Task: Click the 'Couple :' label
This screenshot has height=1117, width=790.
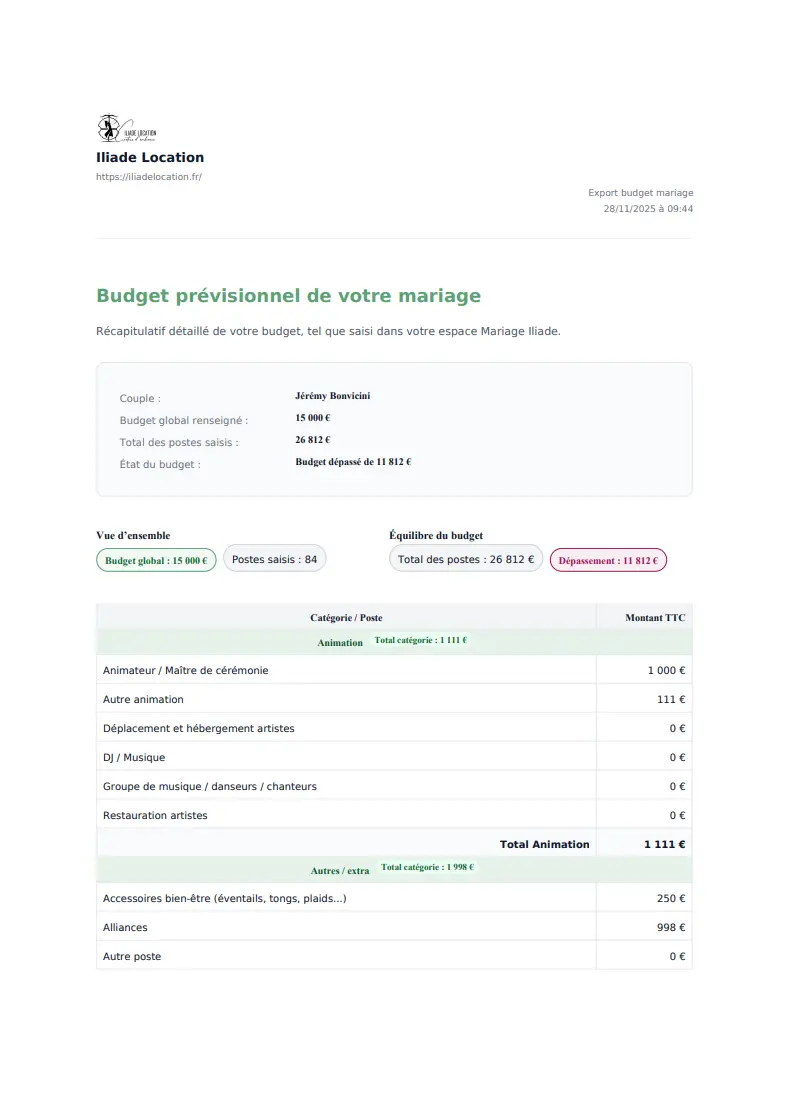Action: click(x=140, y=399)
